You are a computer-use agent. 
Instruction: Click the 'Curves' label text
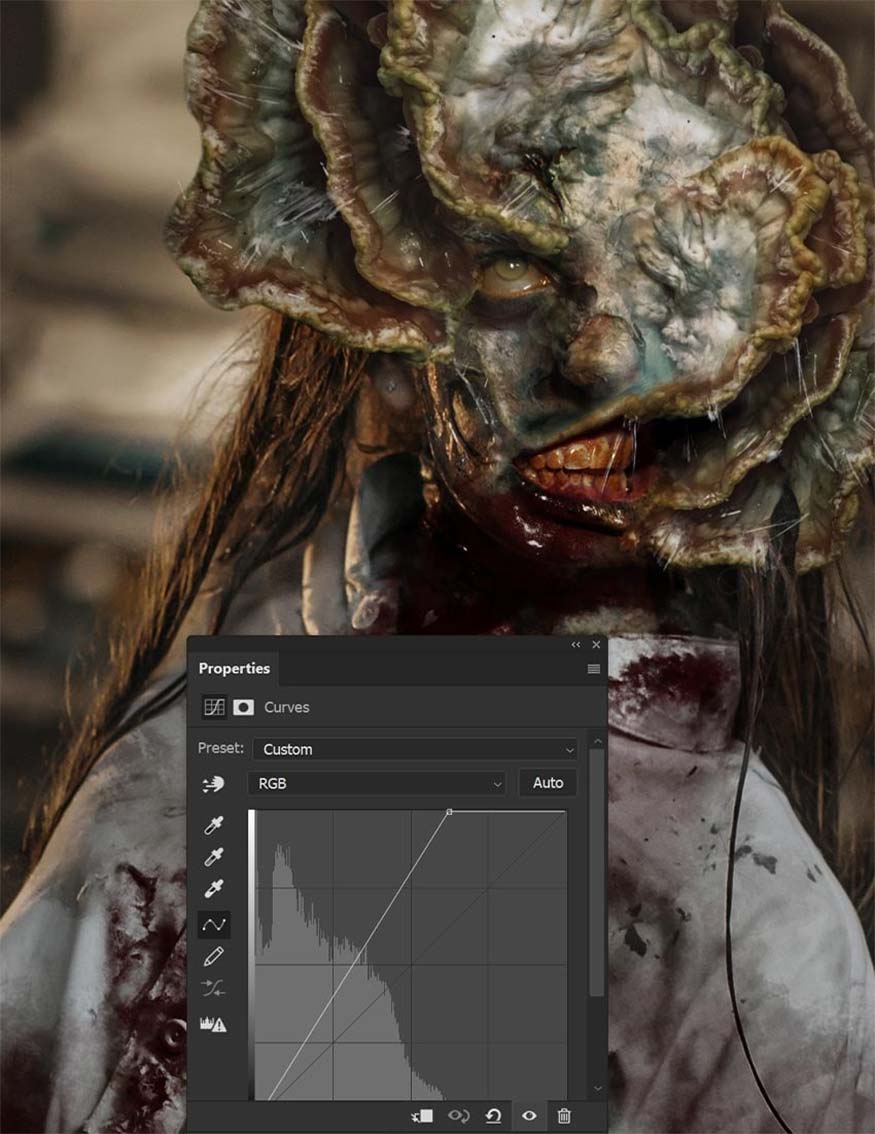[x=286, y=707]
